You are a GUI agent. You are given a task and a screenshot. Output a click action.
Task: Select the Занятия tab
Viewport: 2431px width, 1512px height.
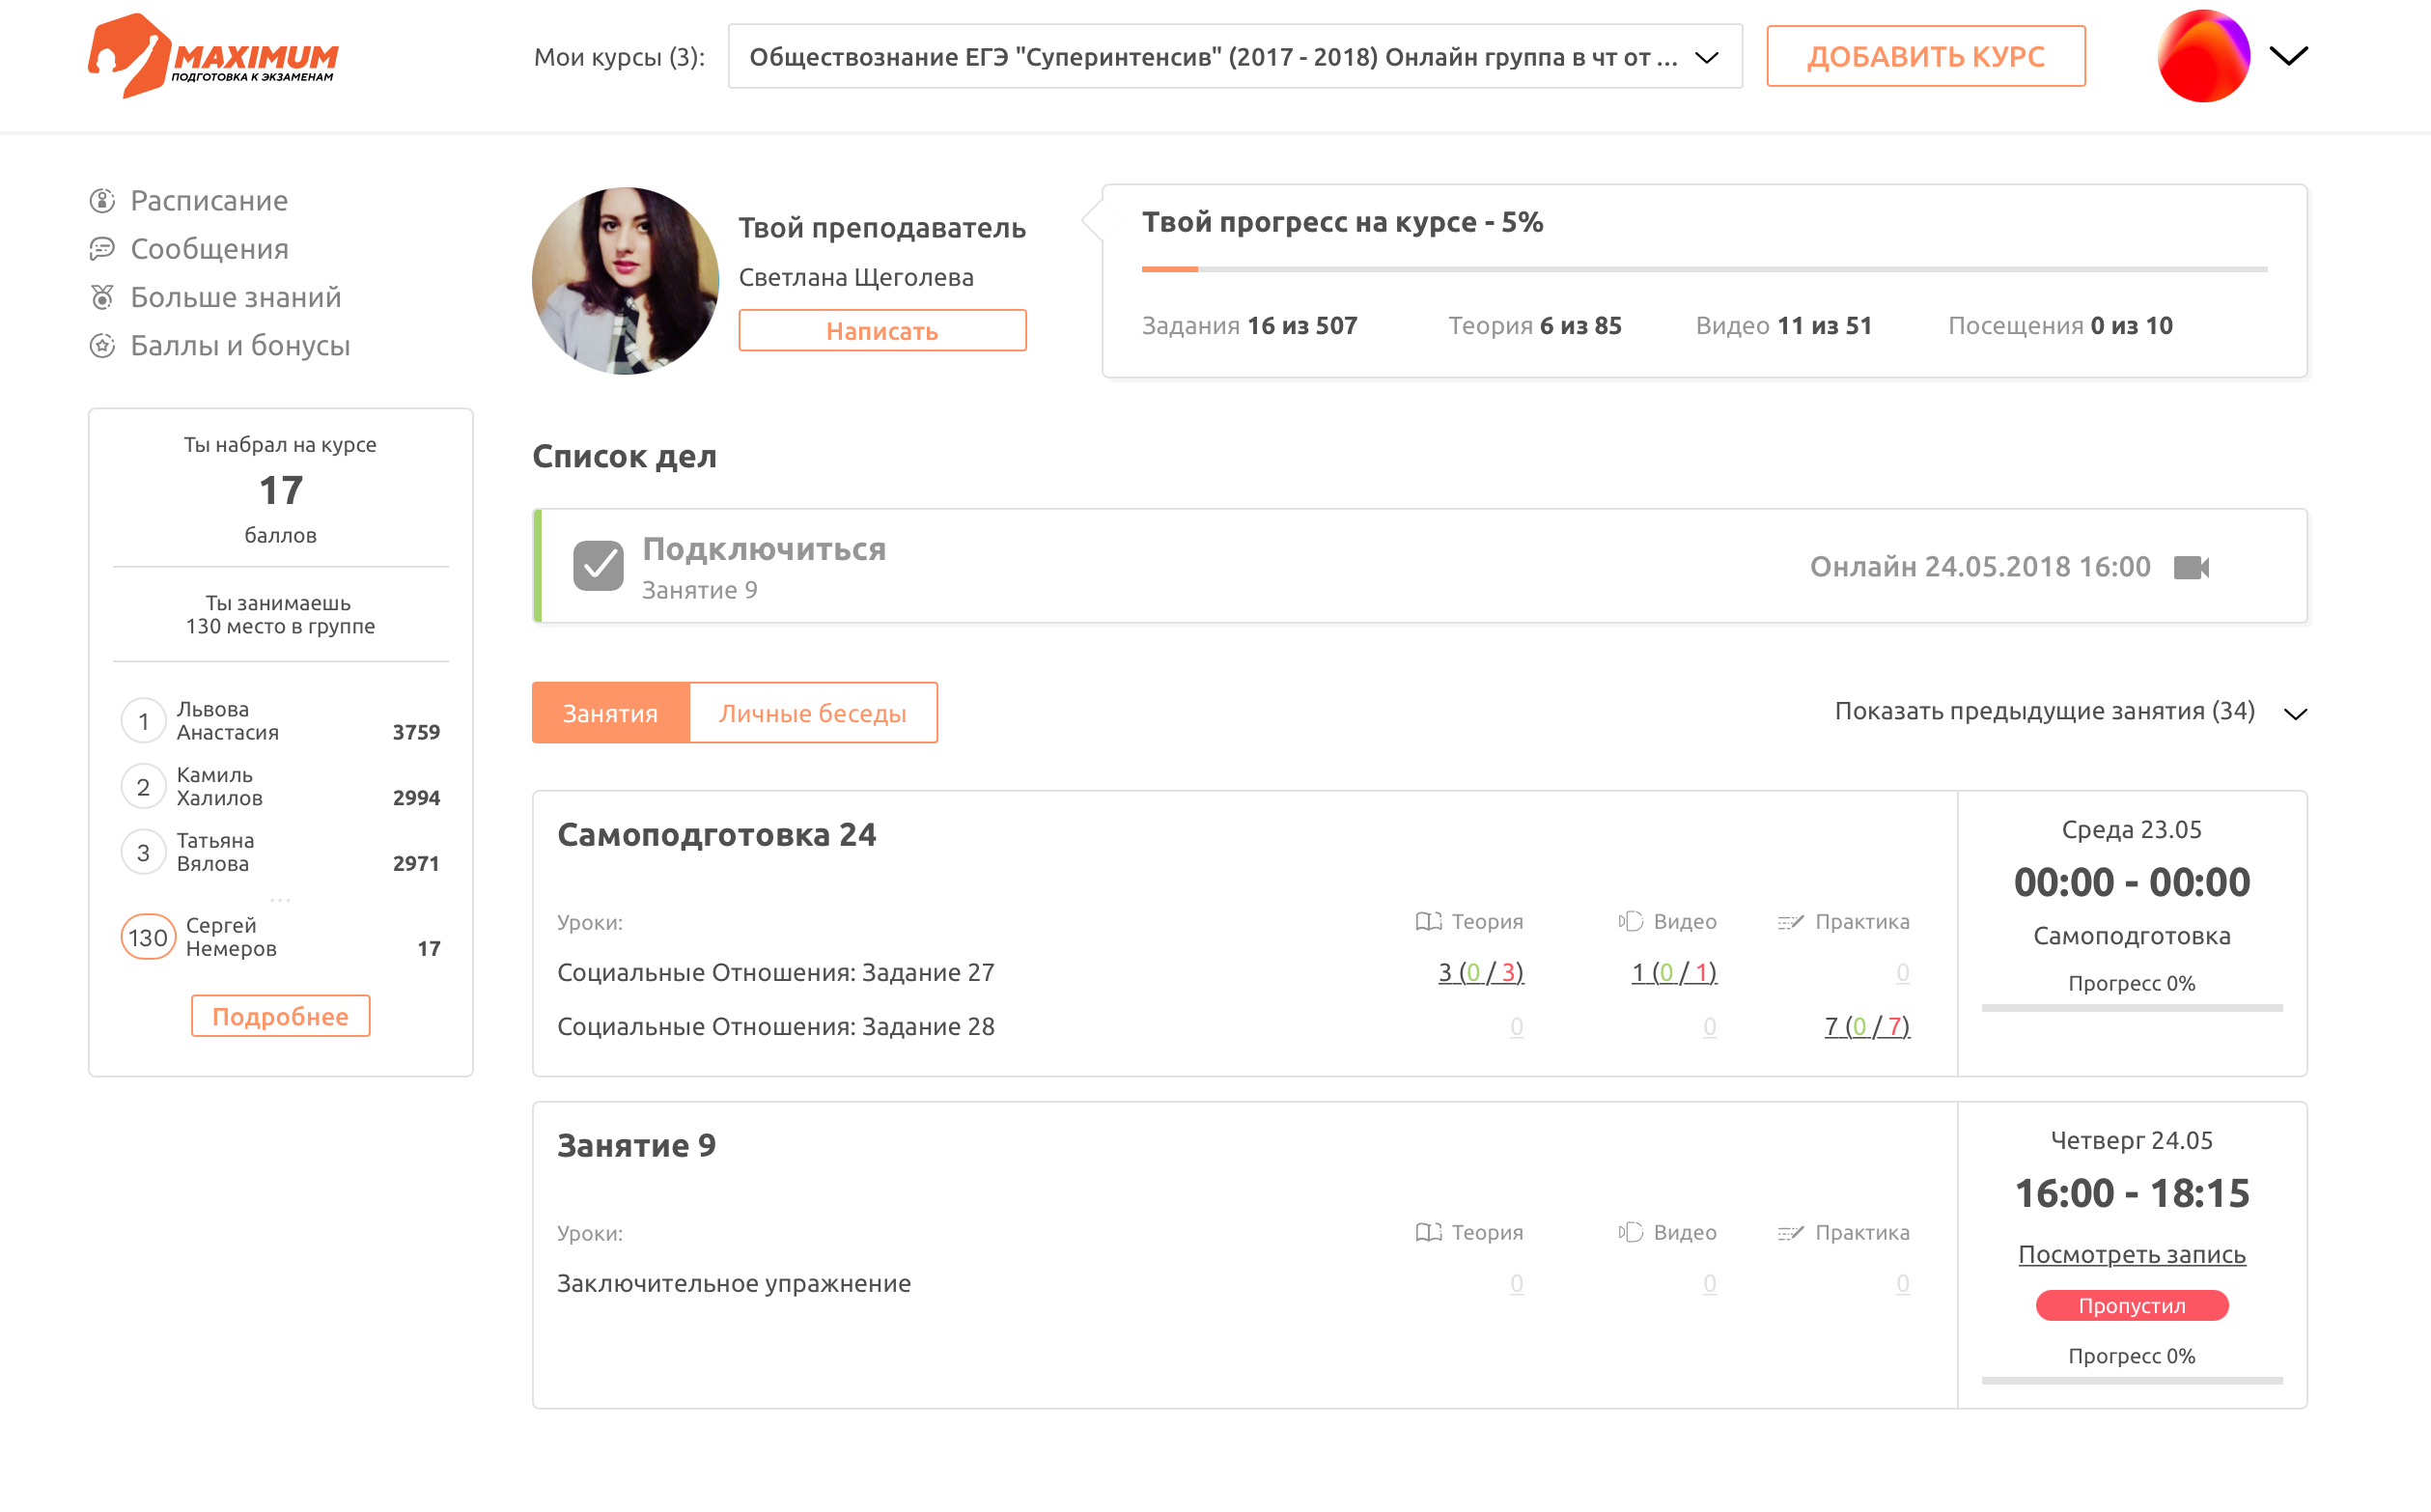[x=610, y=713]
